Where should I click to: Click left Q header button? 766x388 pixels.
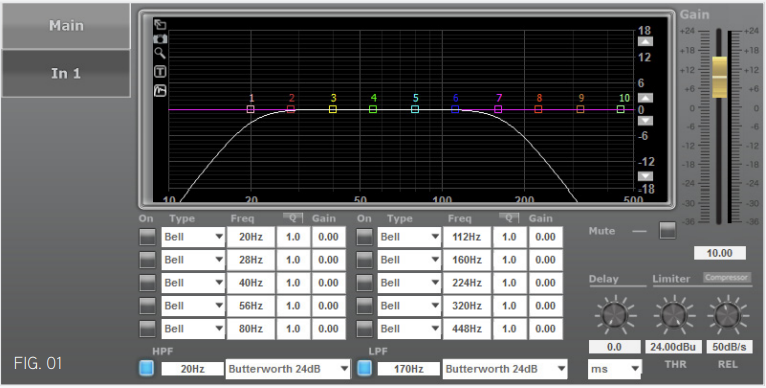[293, 218]
